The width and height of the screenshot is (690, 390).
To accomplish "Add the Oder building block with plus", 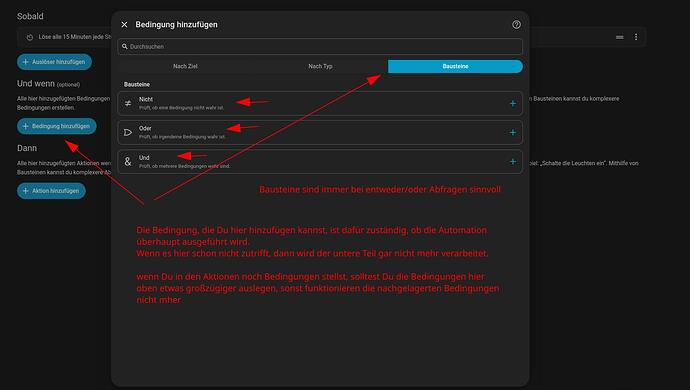I will [513, 132].
